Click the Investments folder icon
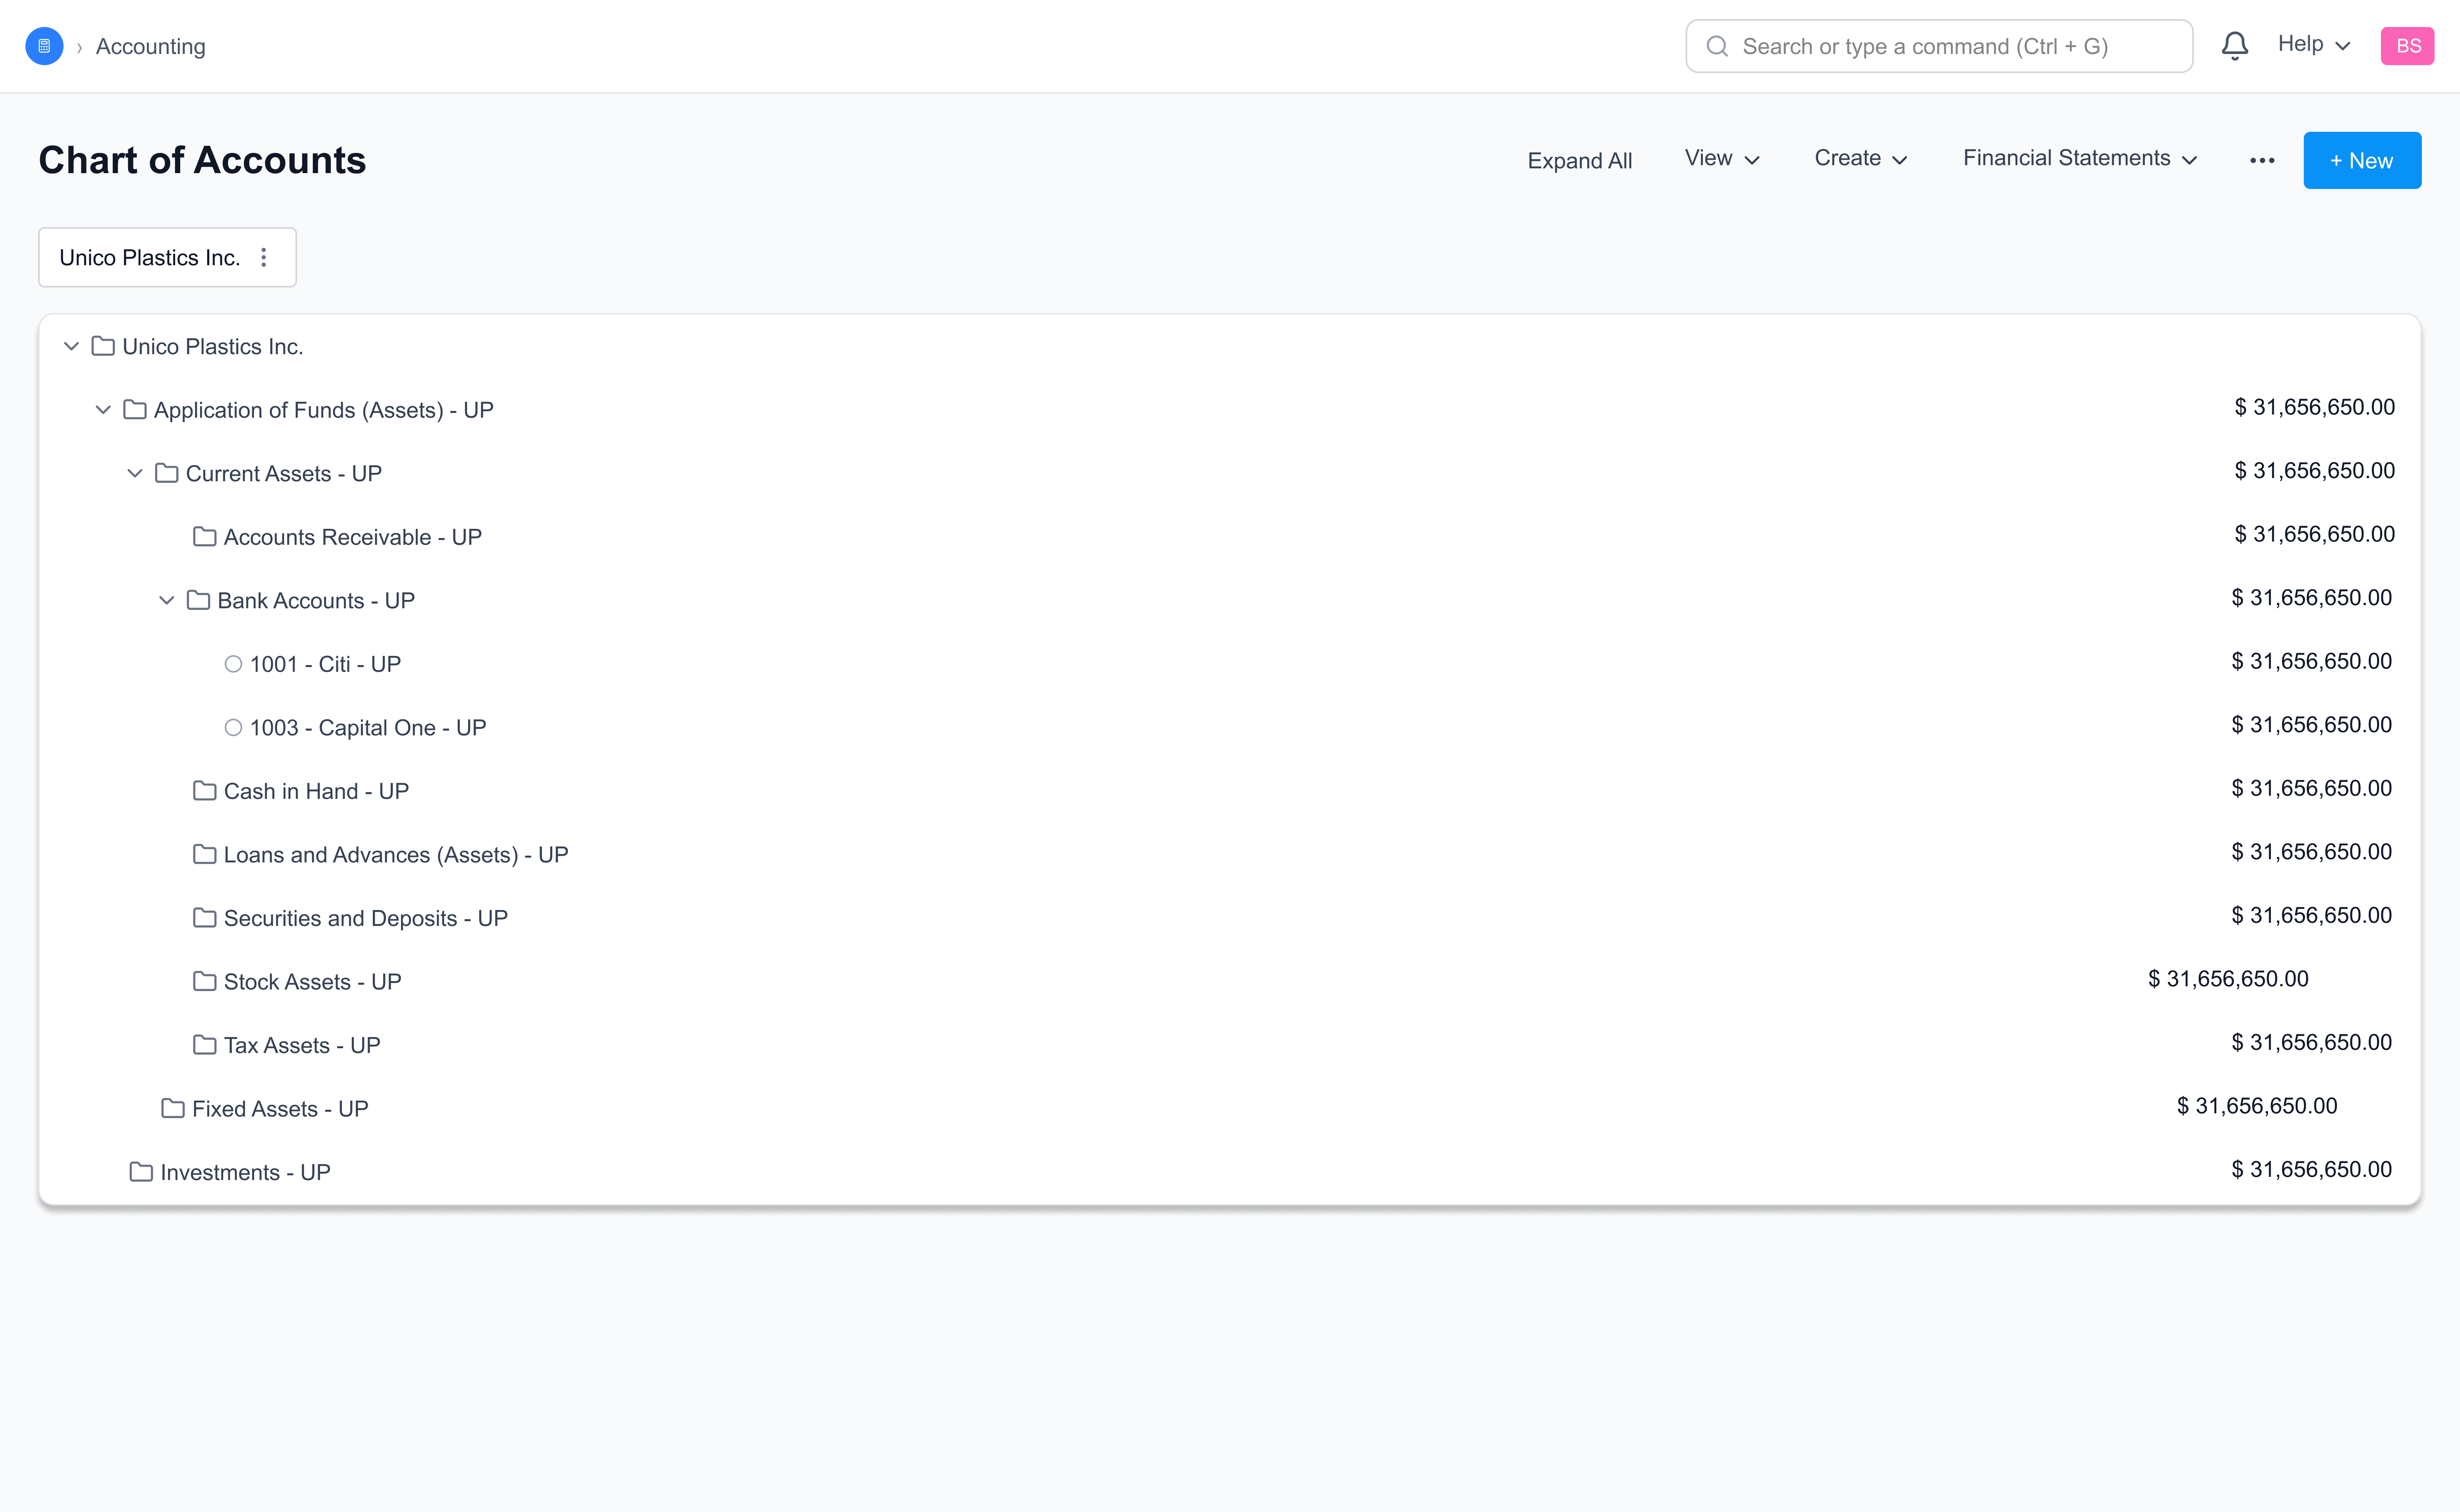 141,1172
